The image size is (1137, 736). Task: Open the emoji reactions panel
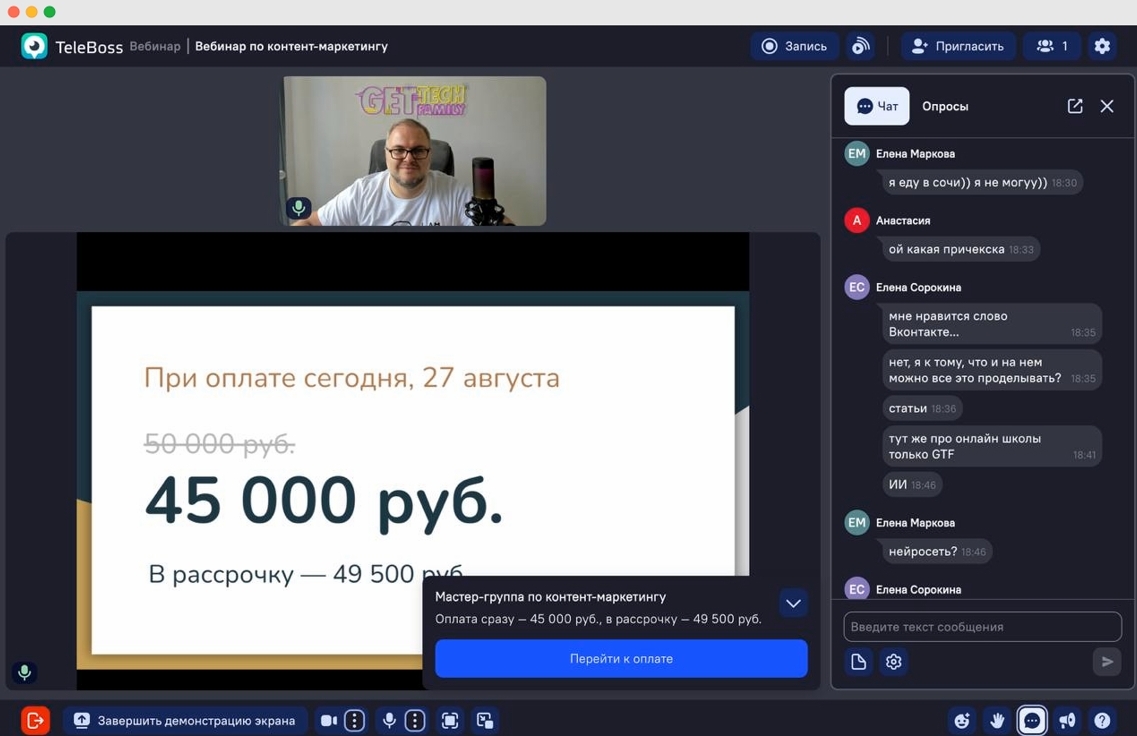click(961, 720)
